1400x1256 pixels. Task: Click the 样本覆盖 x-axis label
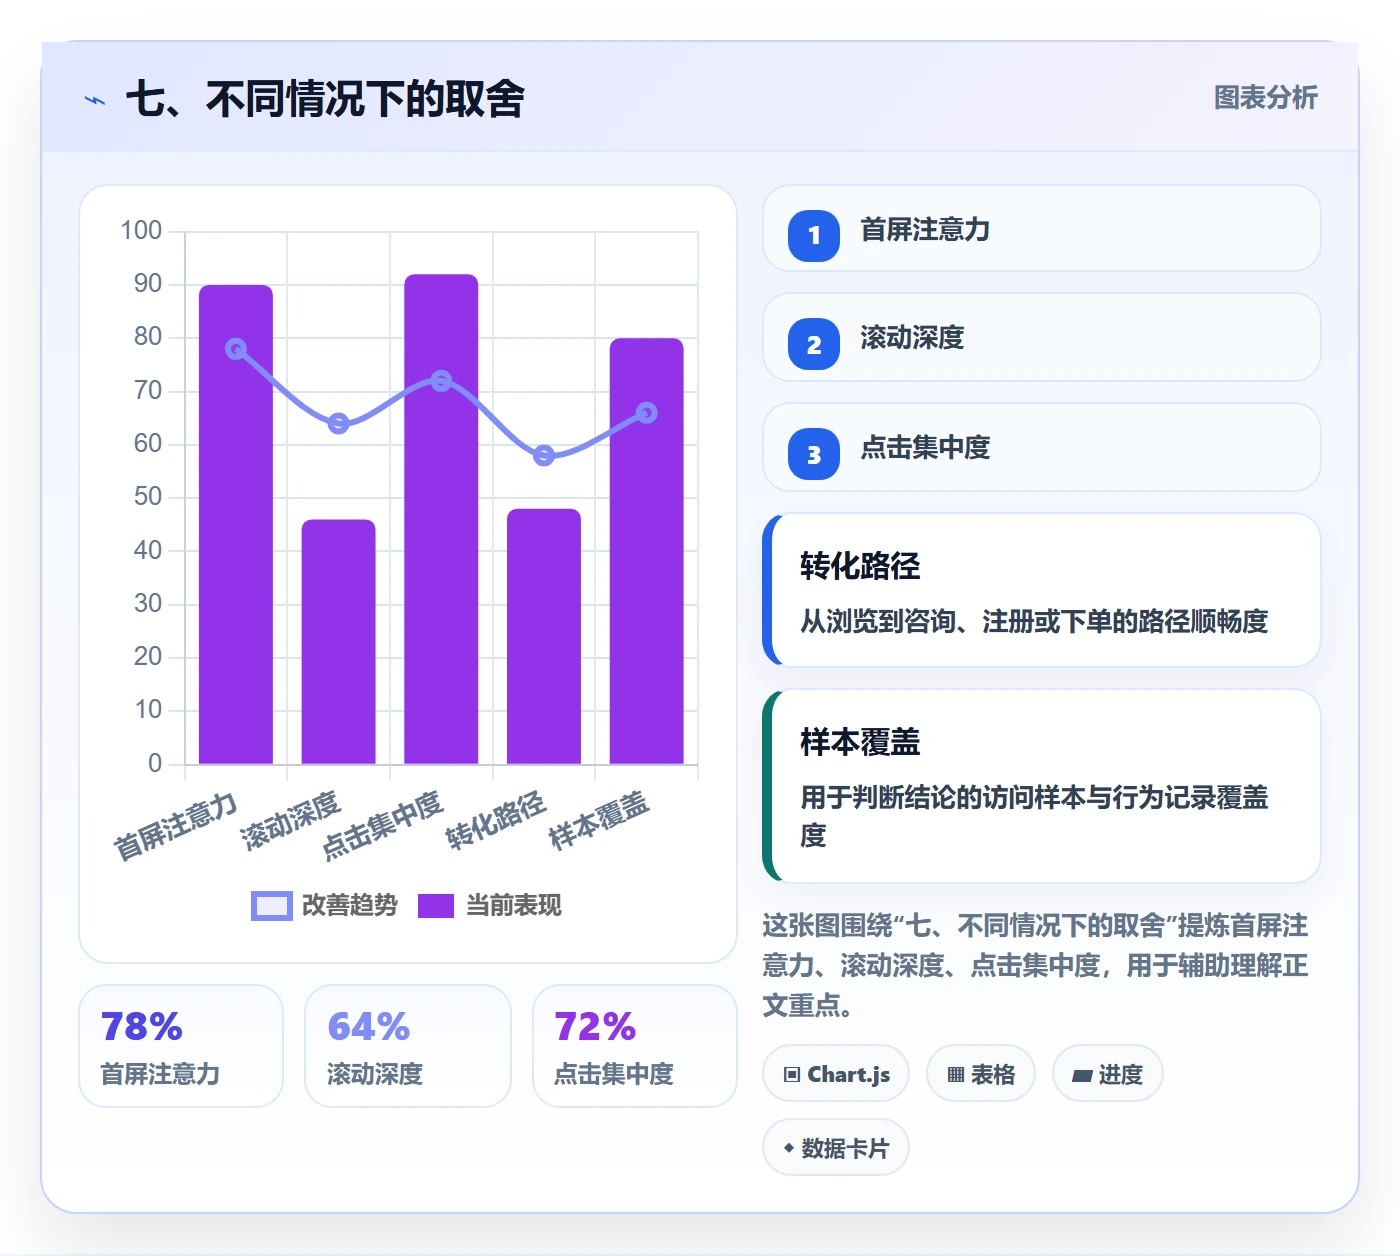coord(600,820)
